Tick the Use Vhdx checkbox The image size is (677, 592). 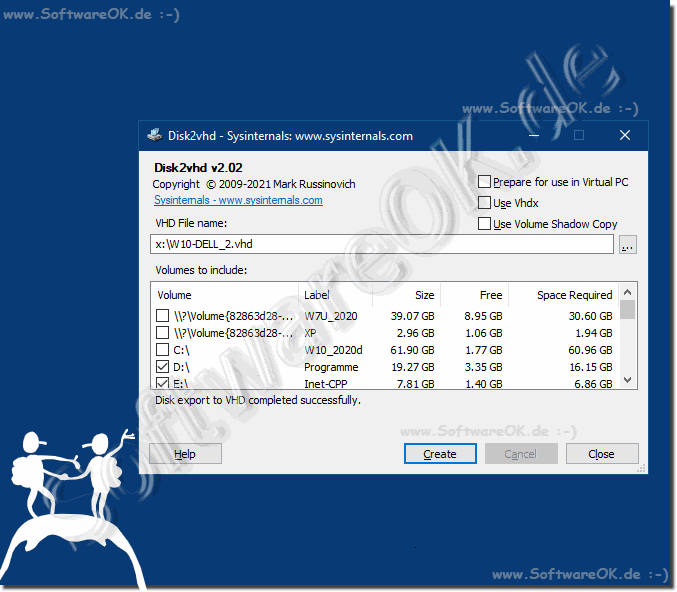click(x=484, y=203)
